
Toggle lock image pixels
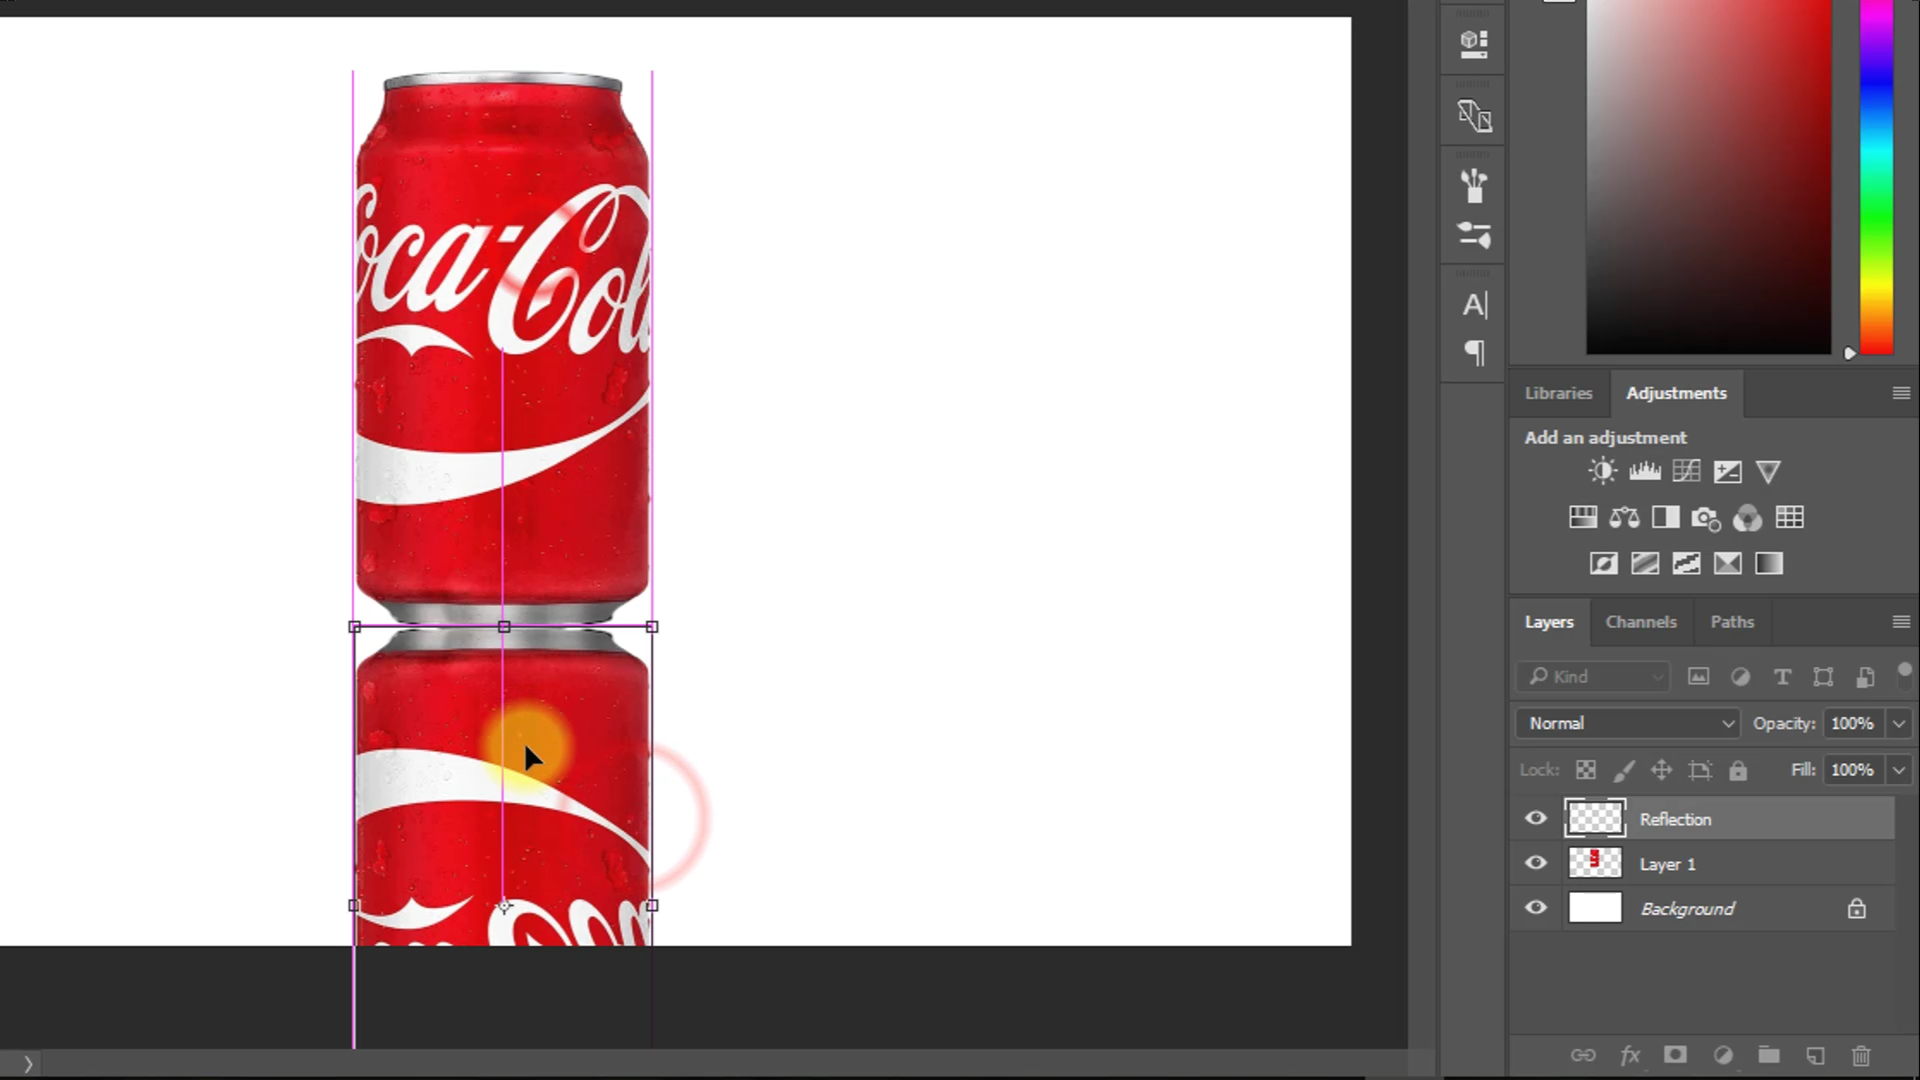pos(1624,770)
